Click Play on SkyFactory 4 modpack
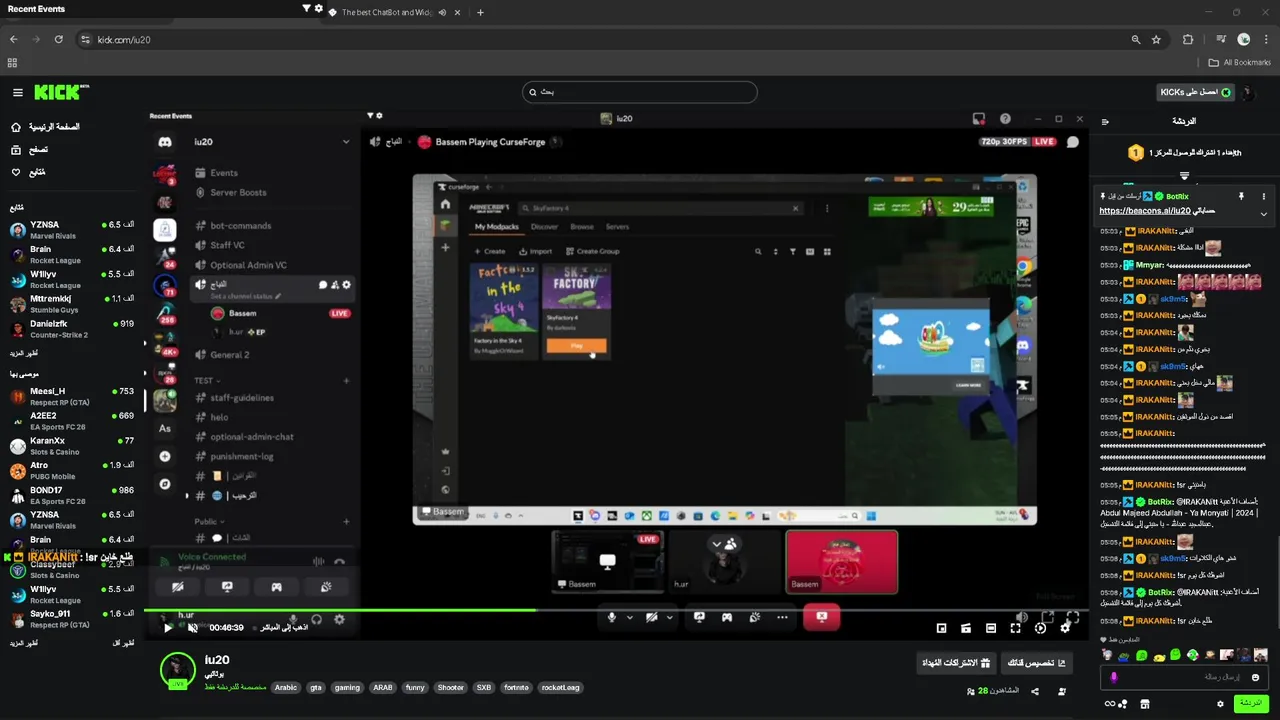Image resolution: width=1280 pixels, height=720 pixels. click(x=576, y=346)
